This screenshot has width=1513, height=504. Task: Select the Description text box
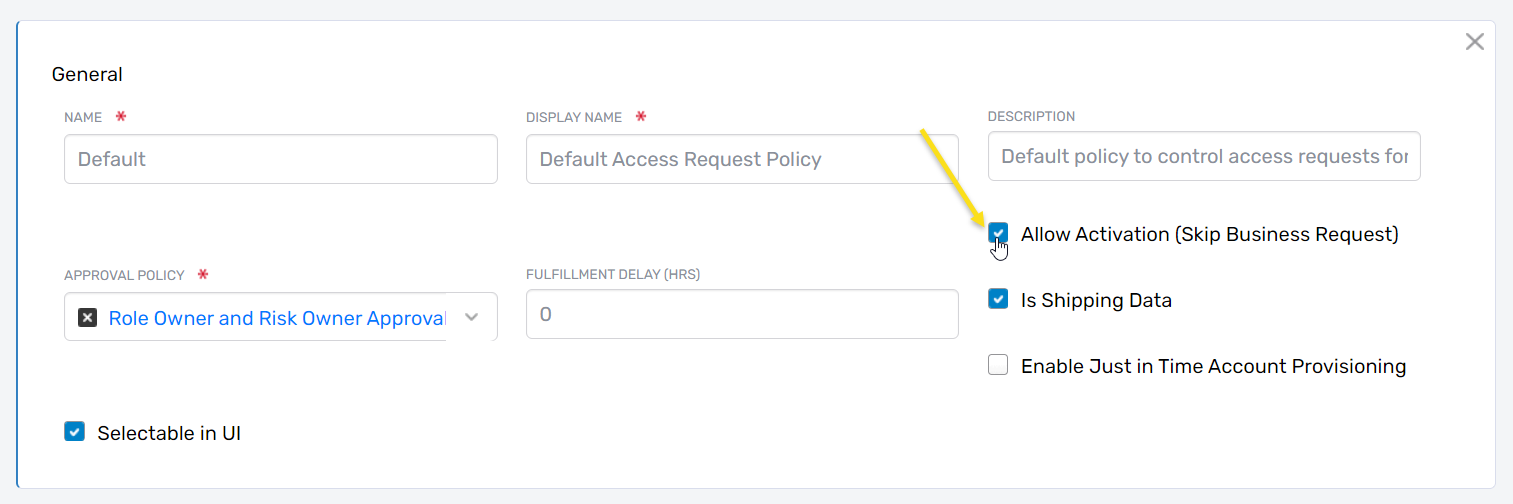coord(1203,157)
